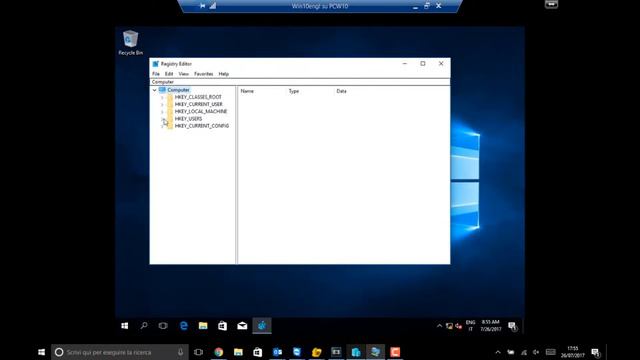Maximize the Registry Editor window
The image size is (640, 360).
pyautogui.click(x=423, y=64)
